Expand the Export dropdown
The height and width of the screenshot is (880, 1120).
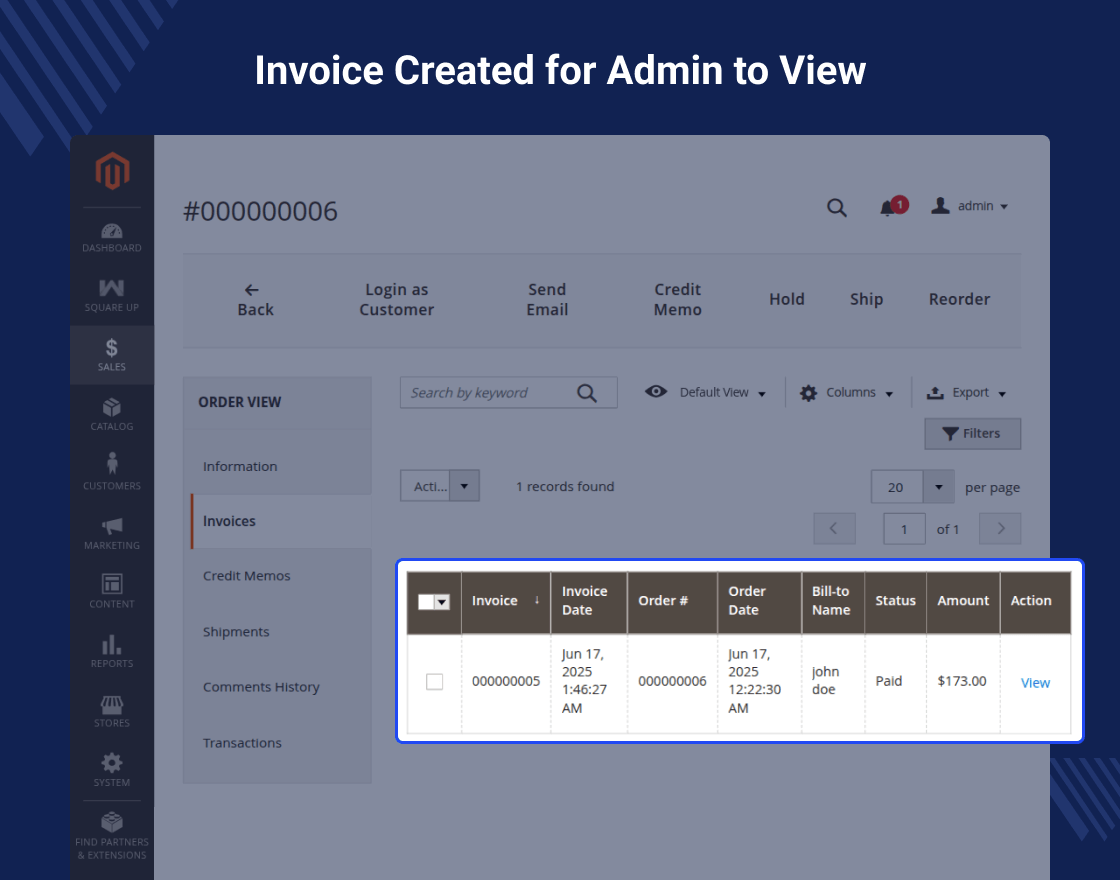pos(967,393)
